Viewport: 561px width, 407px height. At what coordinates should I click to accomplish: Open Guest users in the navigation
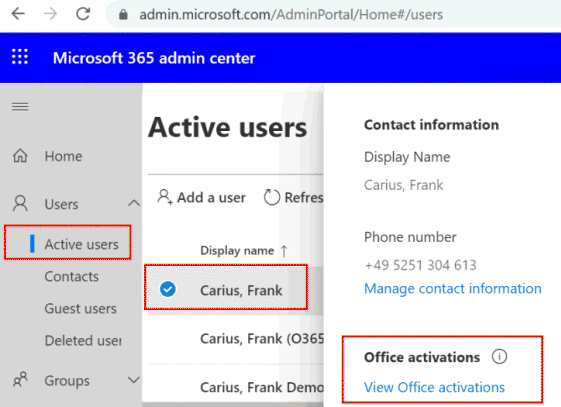click(x=81, y=308)
